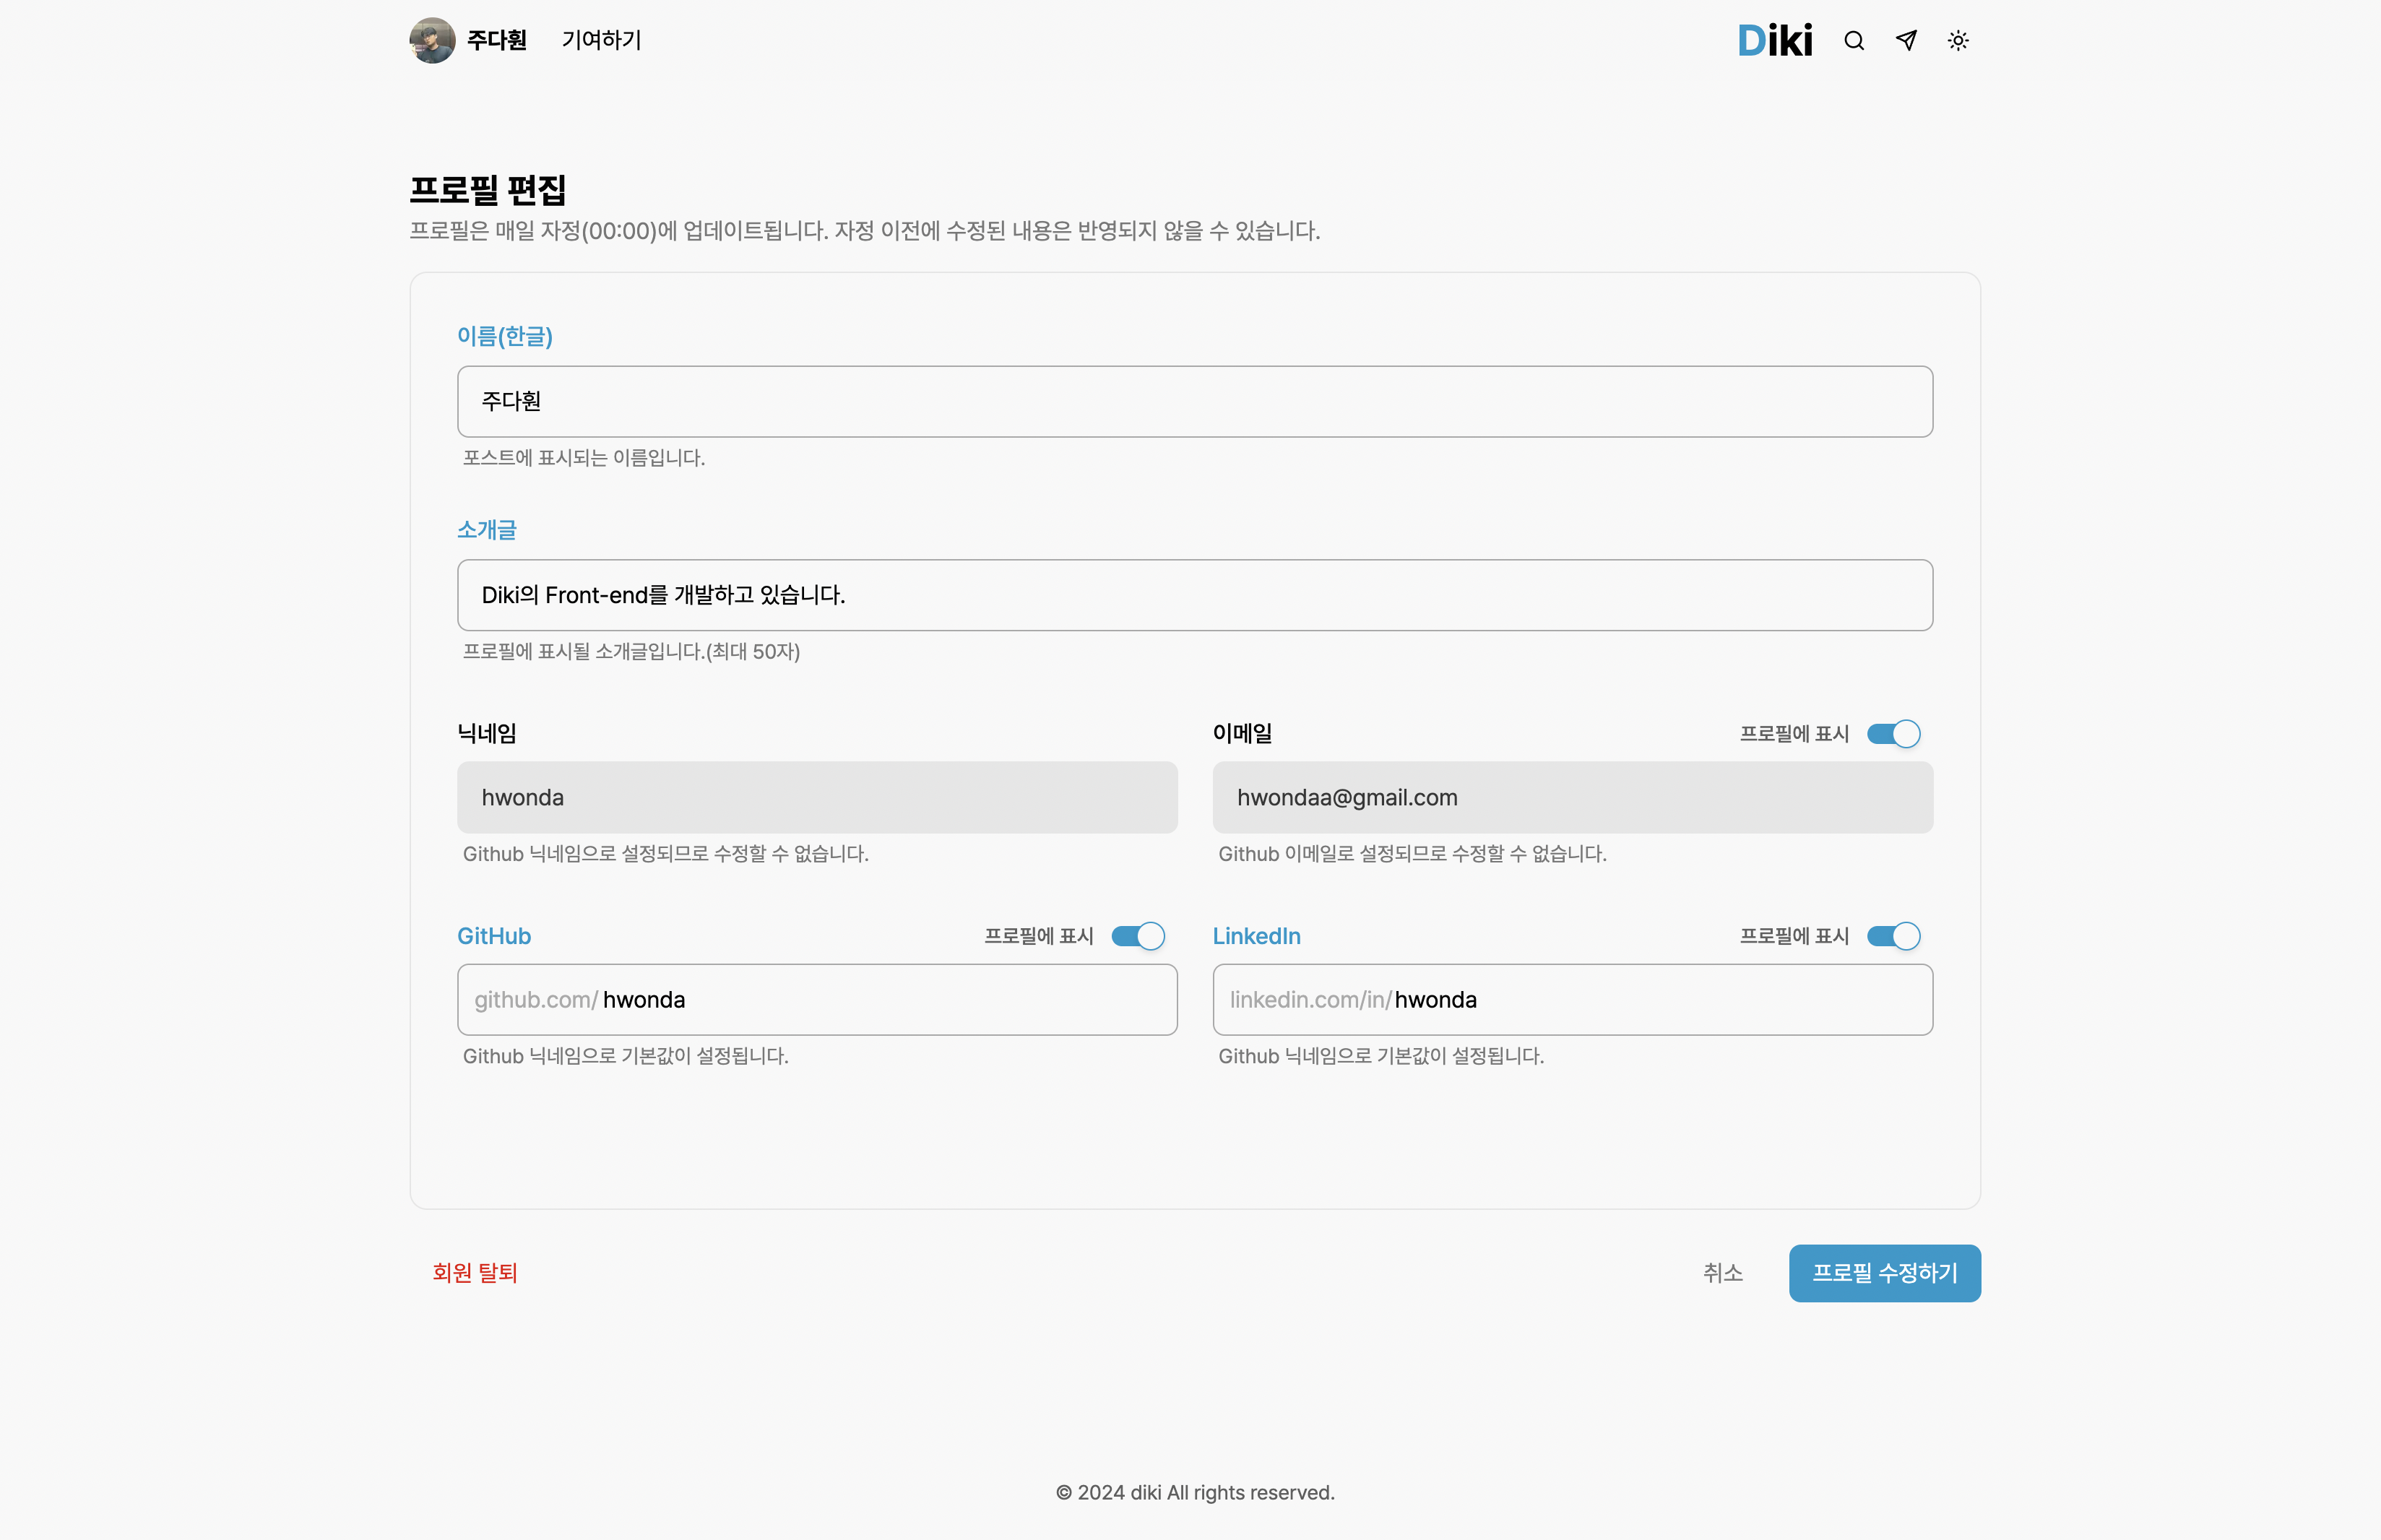Click the red 회원 탈퇴 link
This screenshot has height=1540, width=2381.
(474, 1273)
